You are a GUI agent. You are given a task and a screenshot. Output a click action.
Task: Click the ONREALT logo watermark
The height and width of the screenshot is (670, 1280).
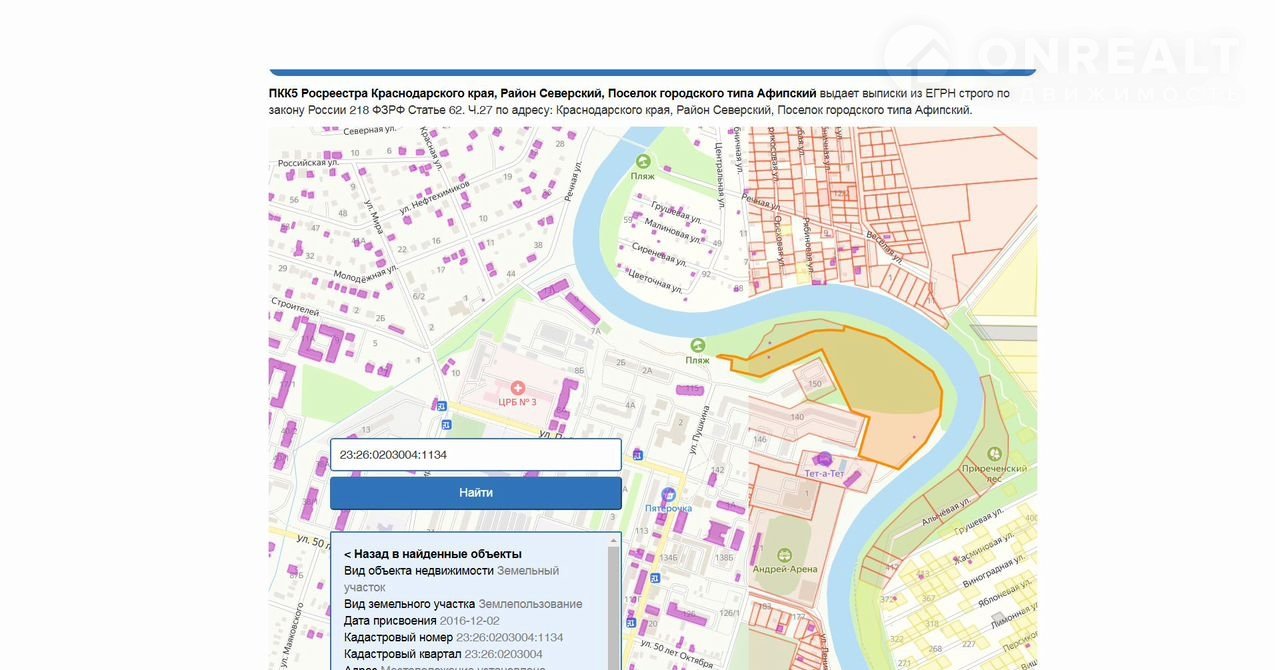point(1060,60)
